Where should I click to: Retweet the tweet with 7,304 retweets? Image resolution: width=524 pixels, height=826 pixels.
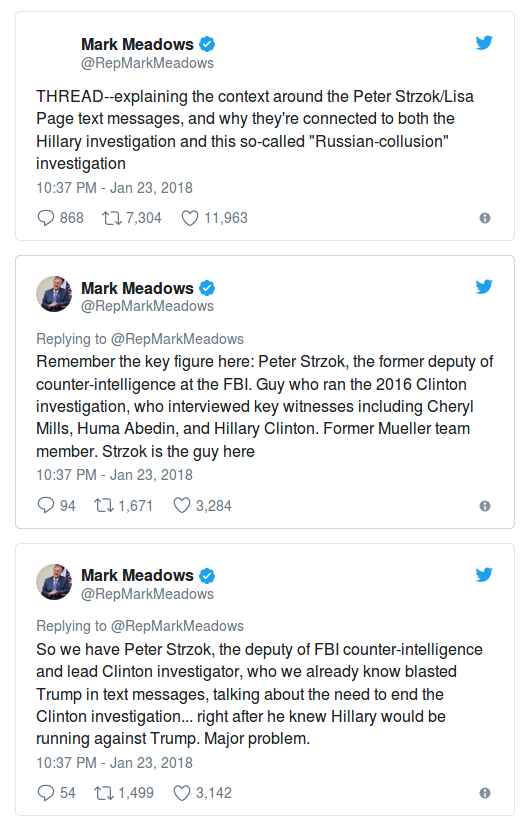click(x=112, y=218)
